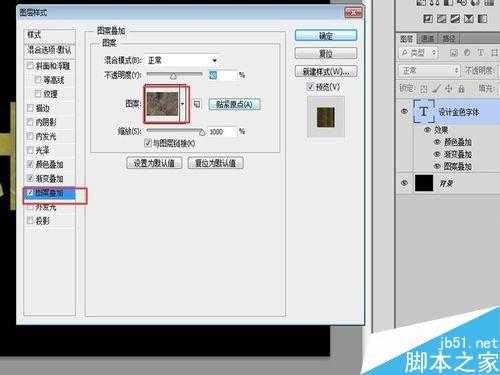Click the 缩放 percentage input field
Image resolution: width=500 pixels, height=375 pixels.
tap(222, 132)
